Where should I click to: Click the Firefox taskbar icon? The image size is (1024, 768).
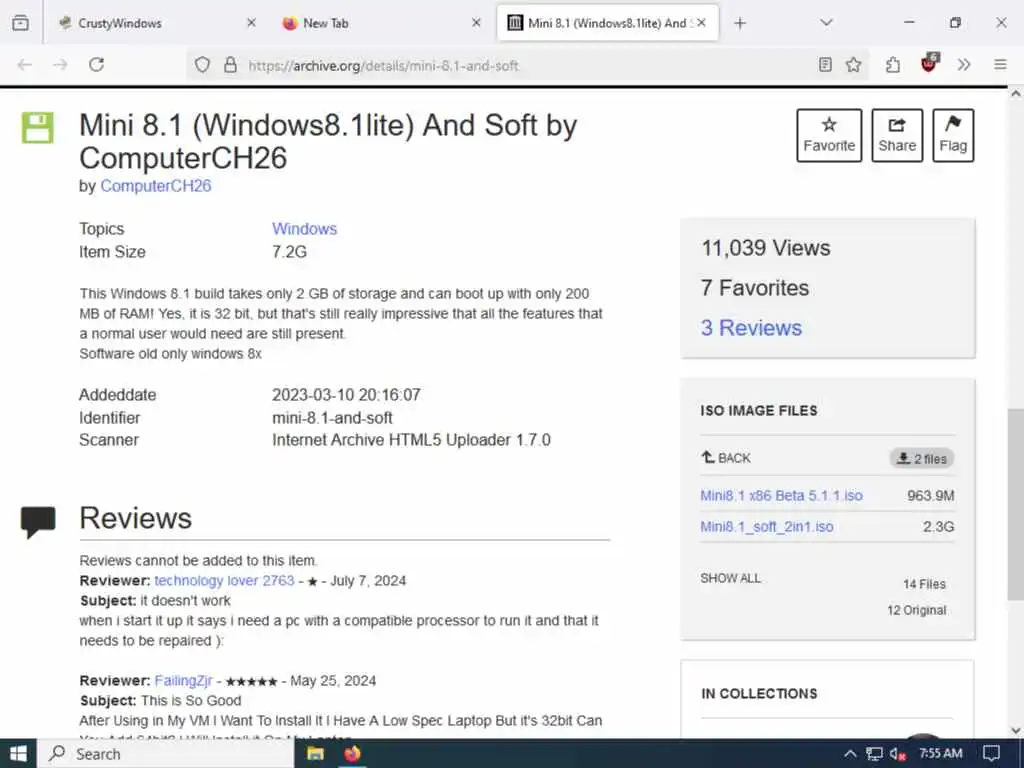[353, 754]
